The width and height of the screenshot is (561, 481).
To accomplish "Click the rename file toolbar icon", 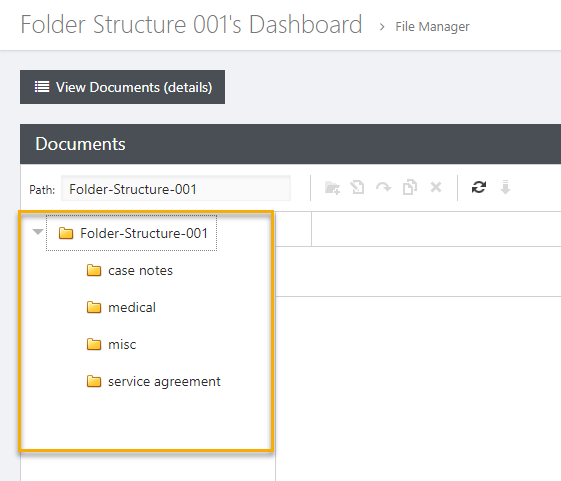I will coord(357,187).
